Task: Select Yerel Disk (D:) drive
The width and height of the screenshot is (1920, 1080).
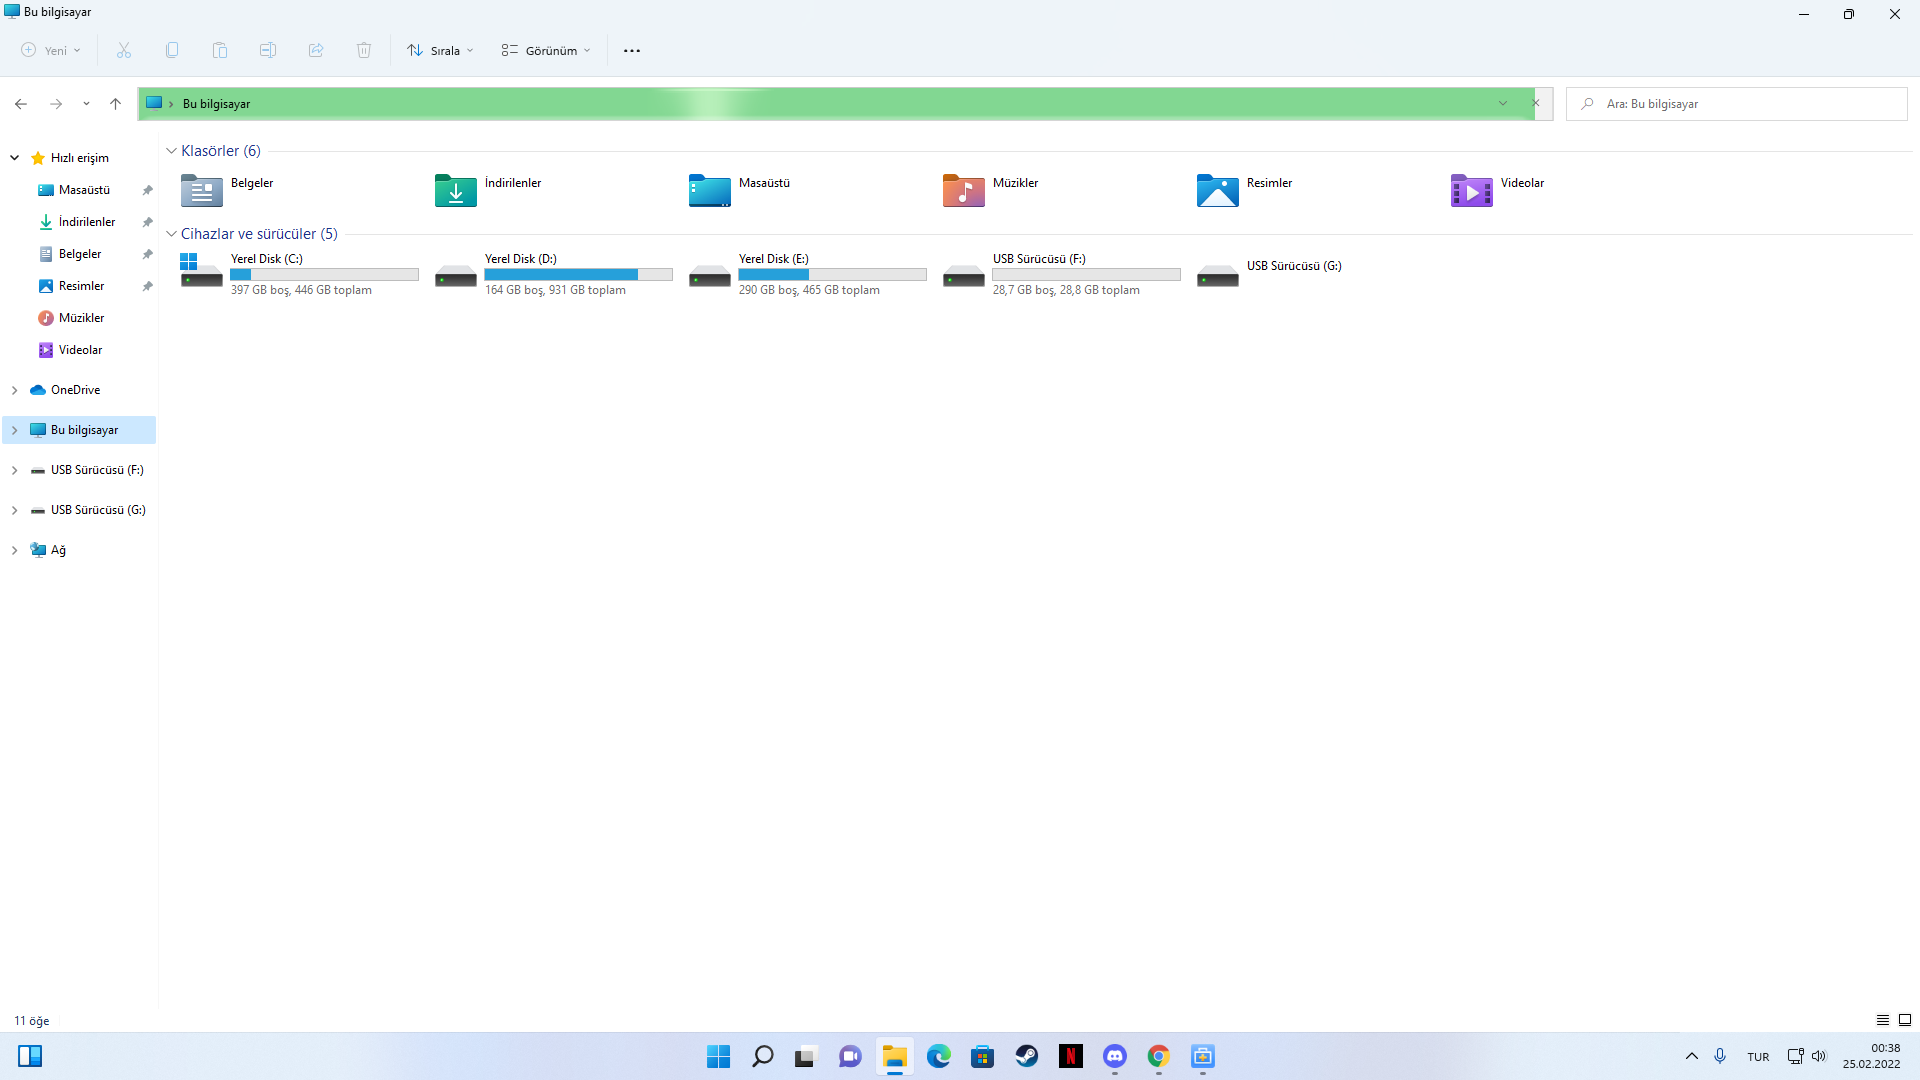Action: pyautogui.click(x=553, y=274)
